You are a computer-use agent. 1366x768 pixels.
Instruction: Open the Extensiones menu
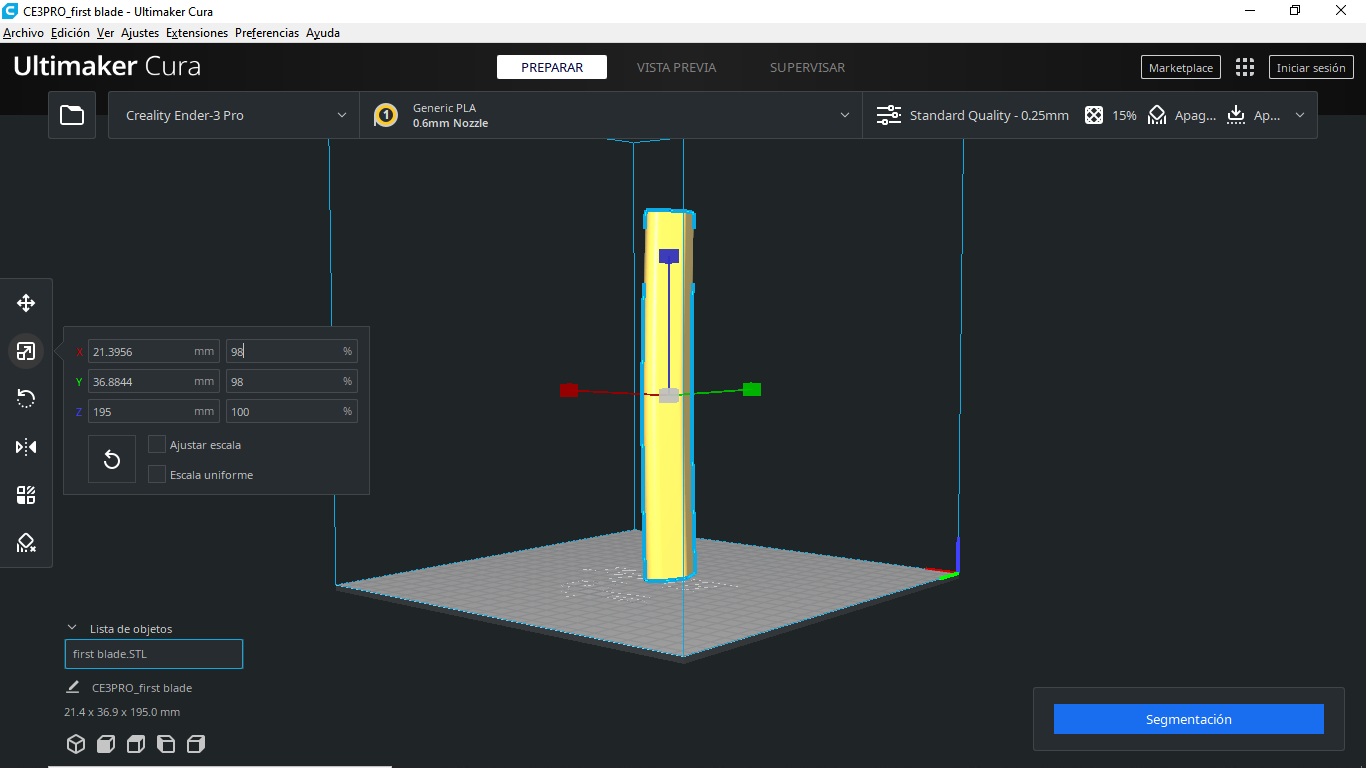pyautogui.click(x=197, y=33)
